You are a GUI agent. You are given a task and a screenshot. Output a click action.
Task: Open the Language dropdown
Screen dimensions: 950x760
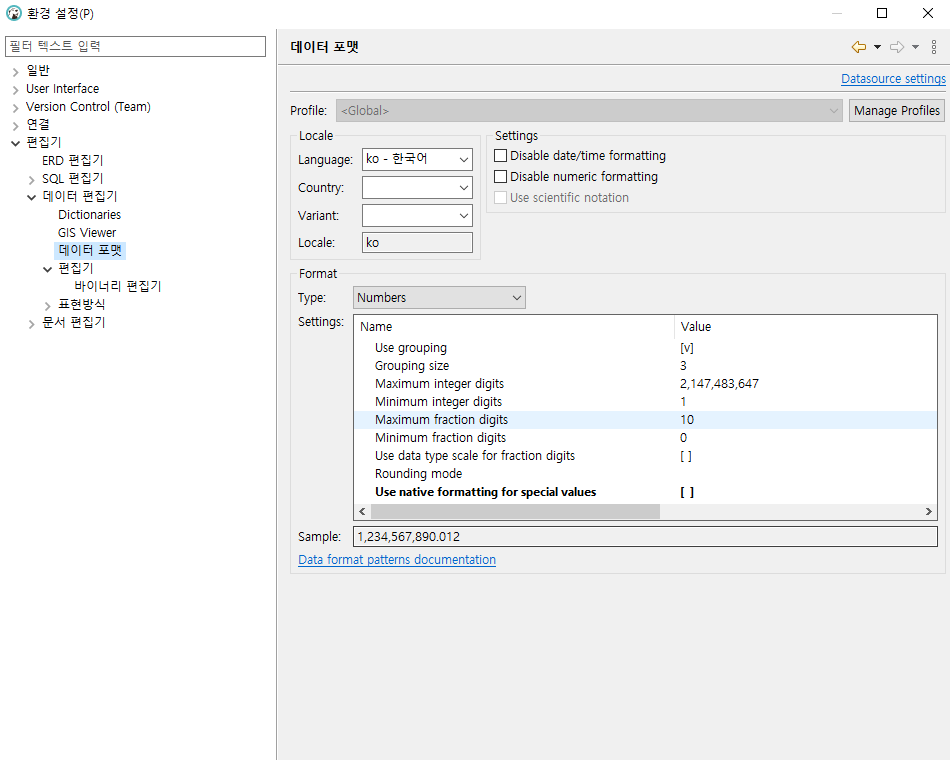coord(417,159)
